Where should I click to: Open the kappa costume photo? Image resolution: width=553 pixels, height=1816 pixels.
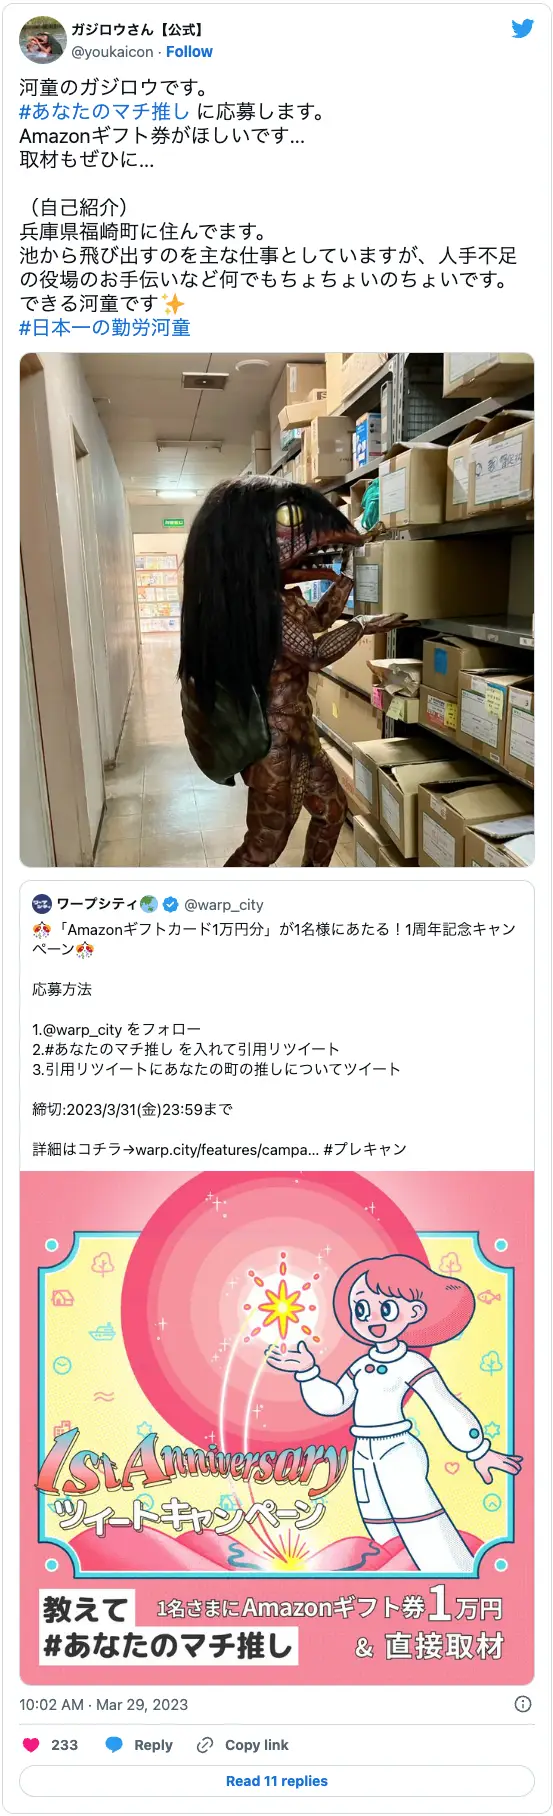[277, 610]
